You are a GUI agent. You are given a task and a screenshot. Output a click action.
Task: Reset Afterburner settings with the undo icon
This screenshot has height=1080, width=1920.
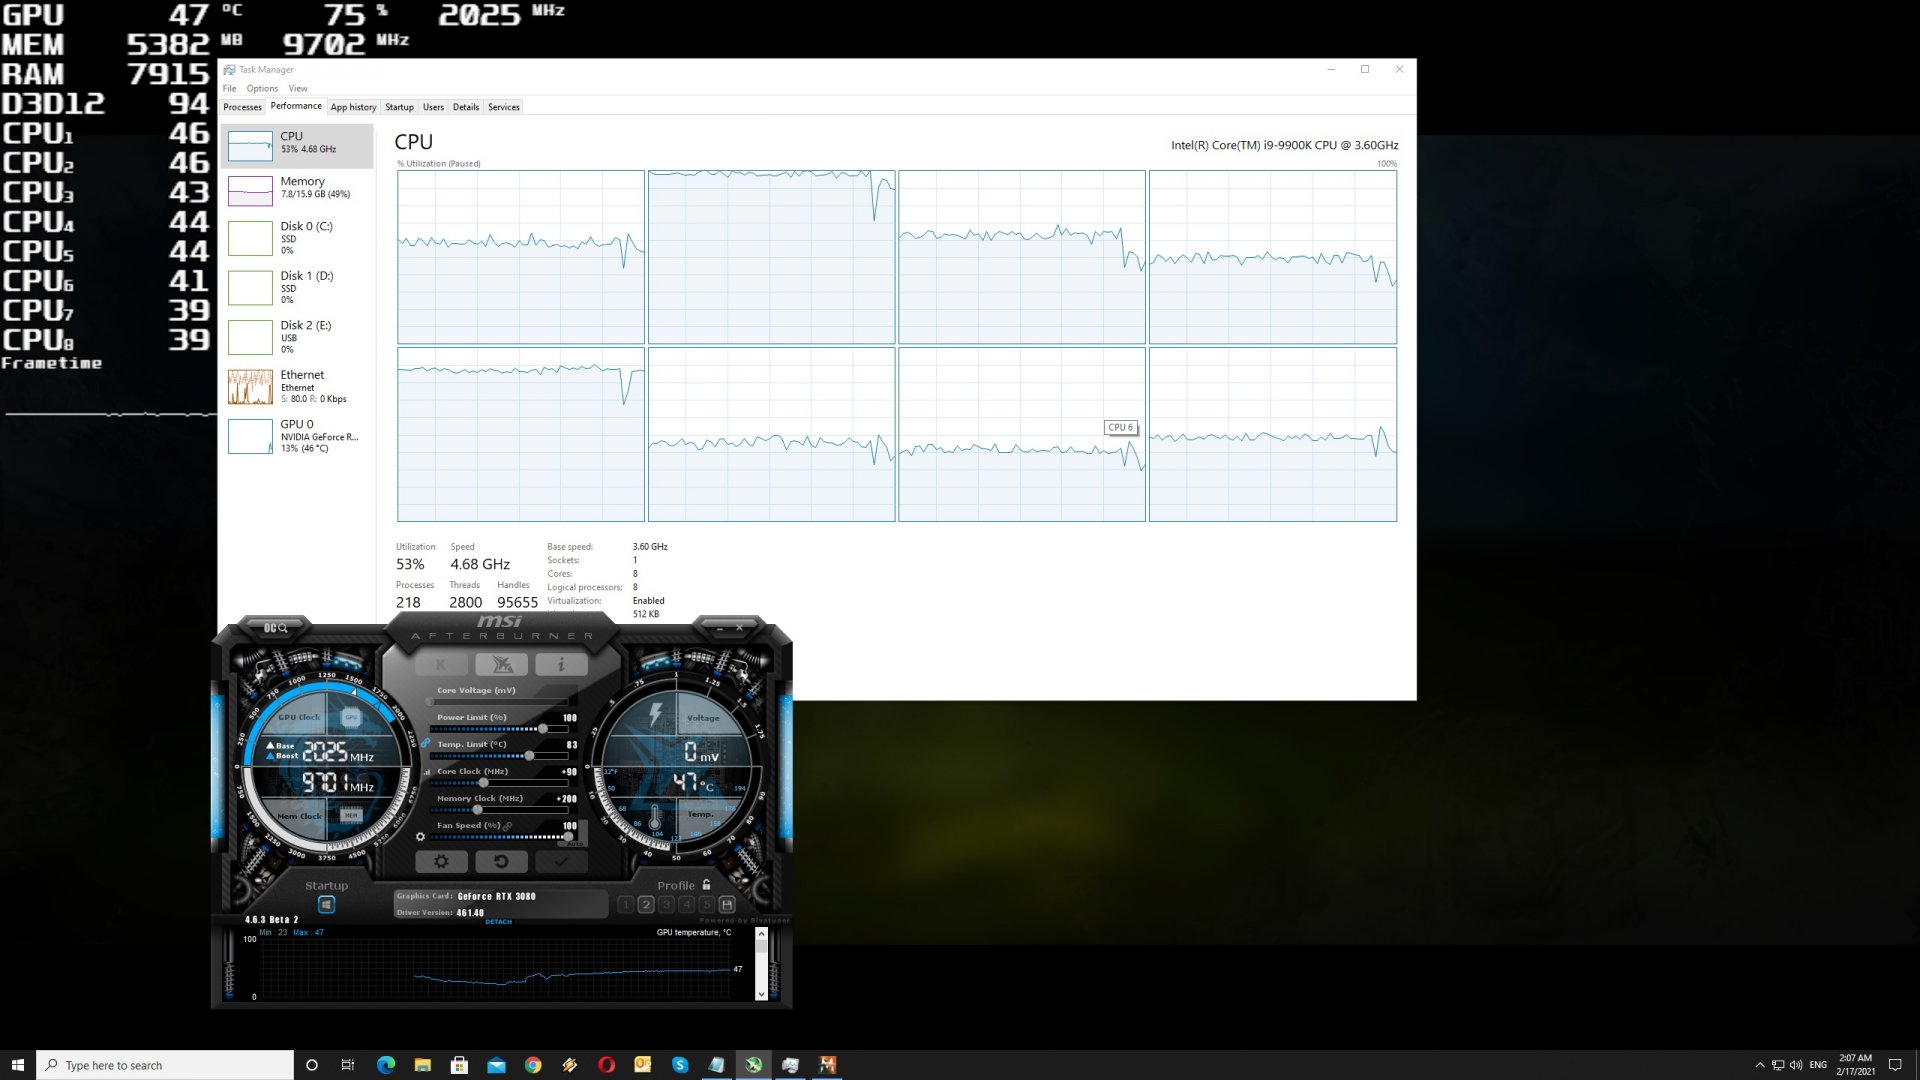(x=501, y=861)
